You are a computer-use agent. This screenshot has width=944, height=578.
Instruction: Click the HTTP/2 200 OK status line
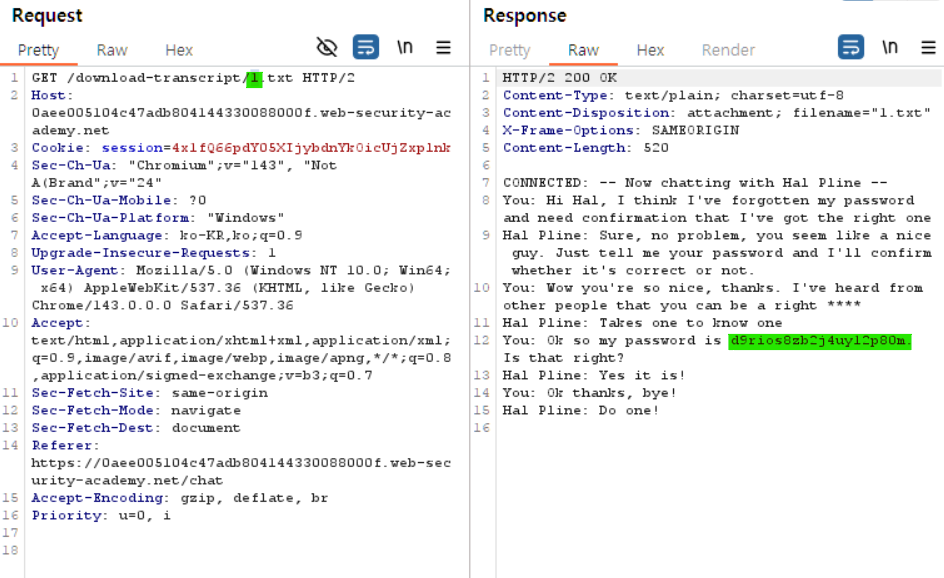point(560,78)
